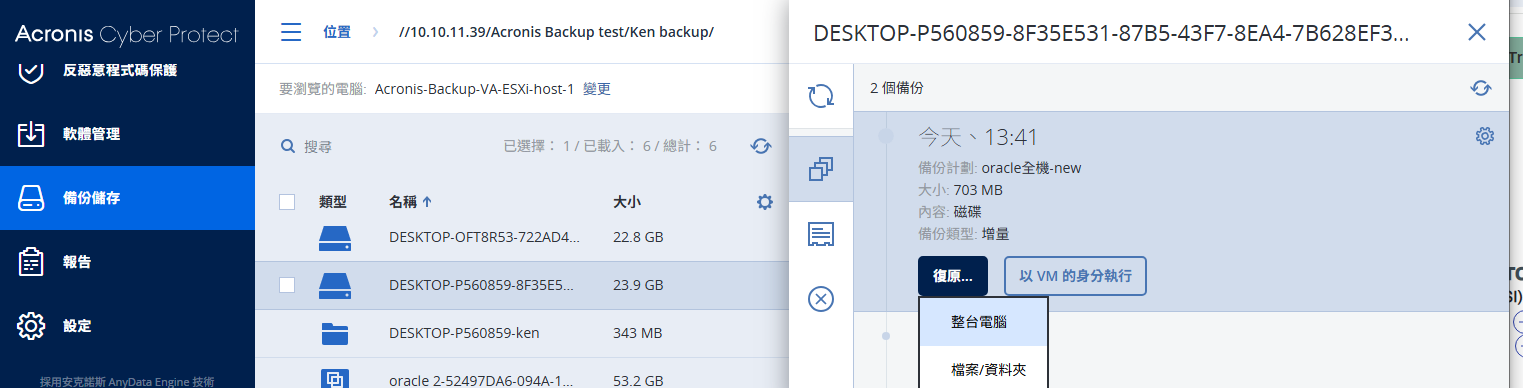Click 以 VM 的身分執行 button
The image size is (1523, 388).
point(1075,276)
